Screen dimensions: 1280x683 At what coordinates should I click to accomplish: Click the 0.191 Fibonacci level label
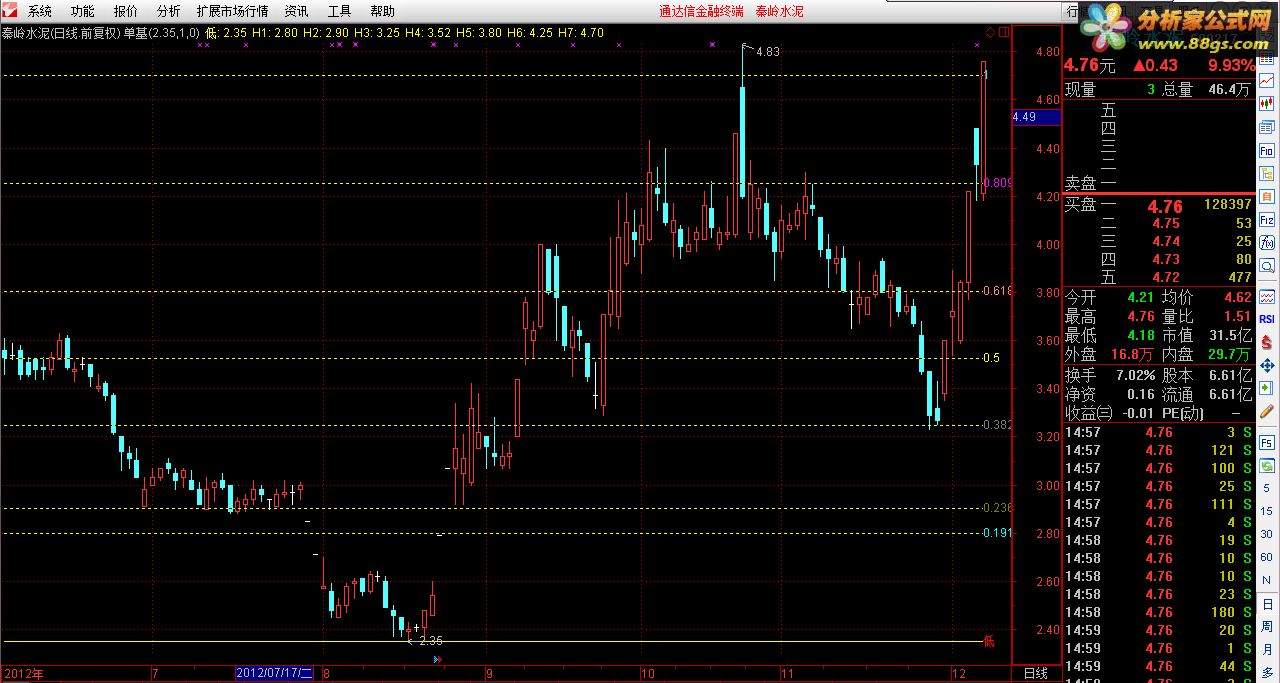[x=998, y=533]
